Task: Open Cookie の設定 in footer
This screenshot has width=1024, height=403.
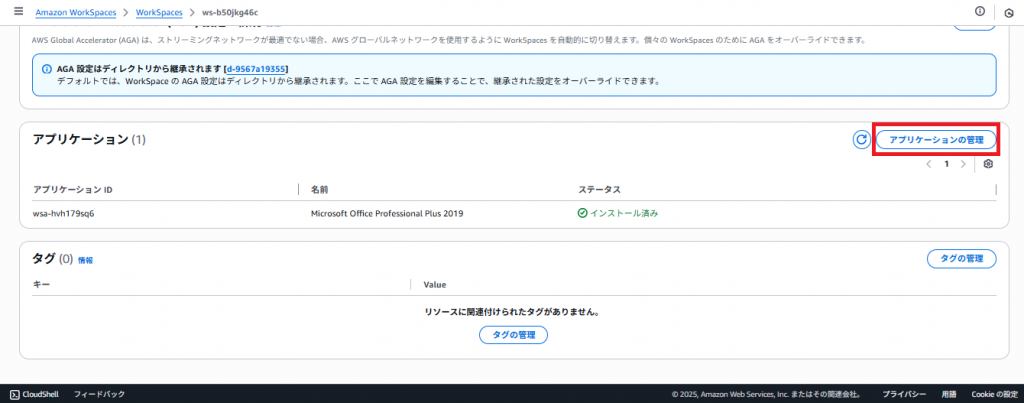Action: 994,394
